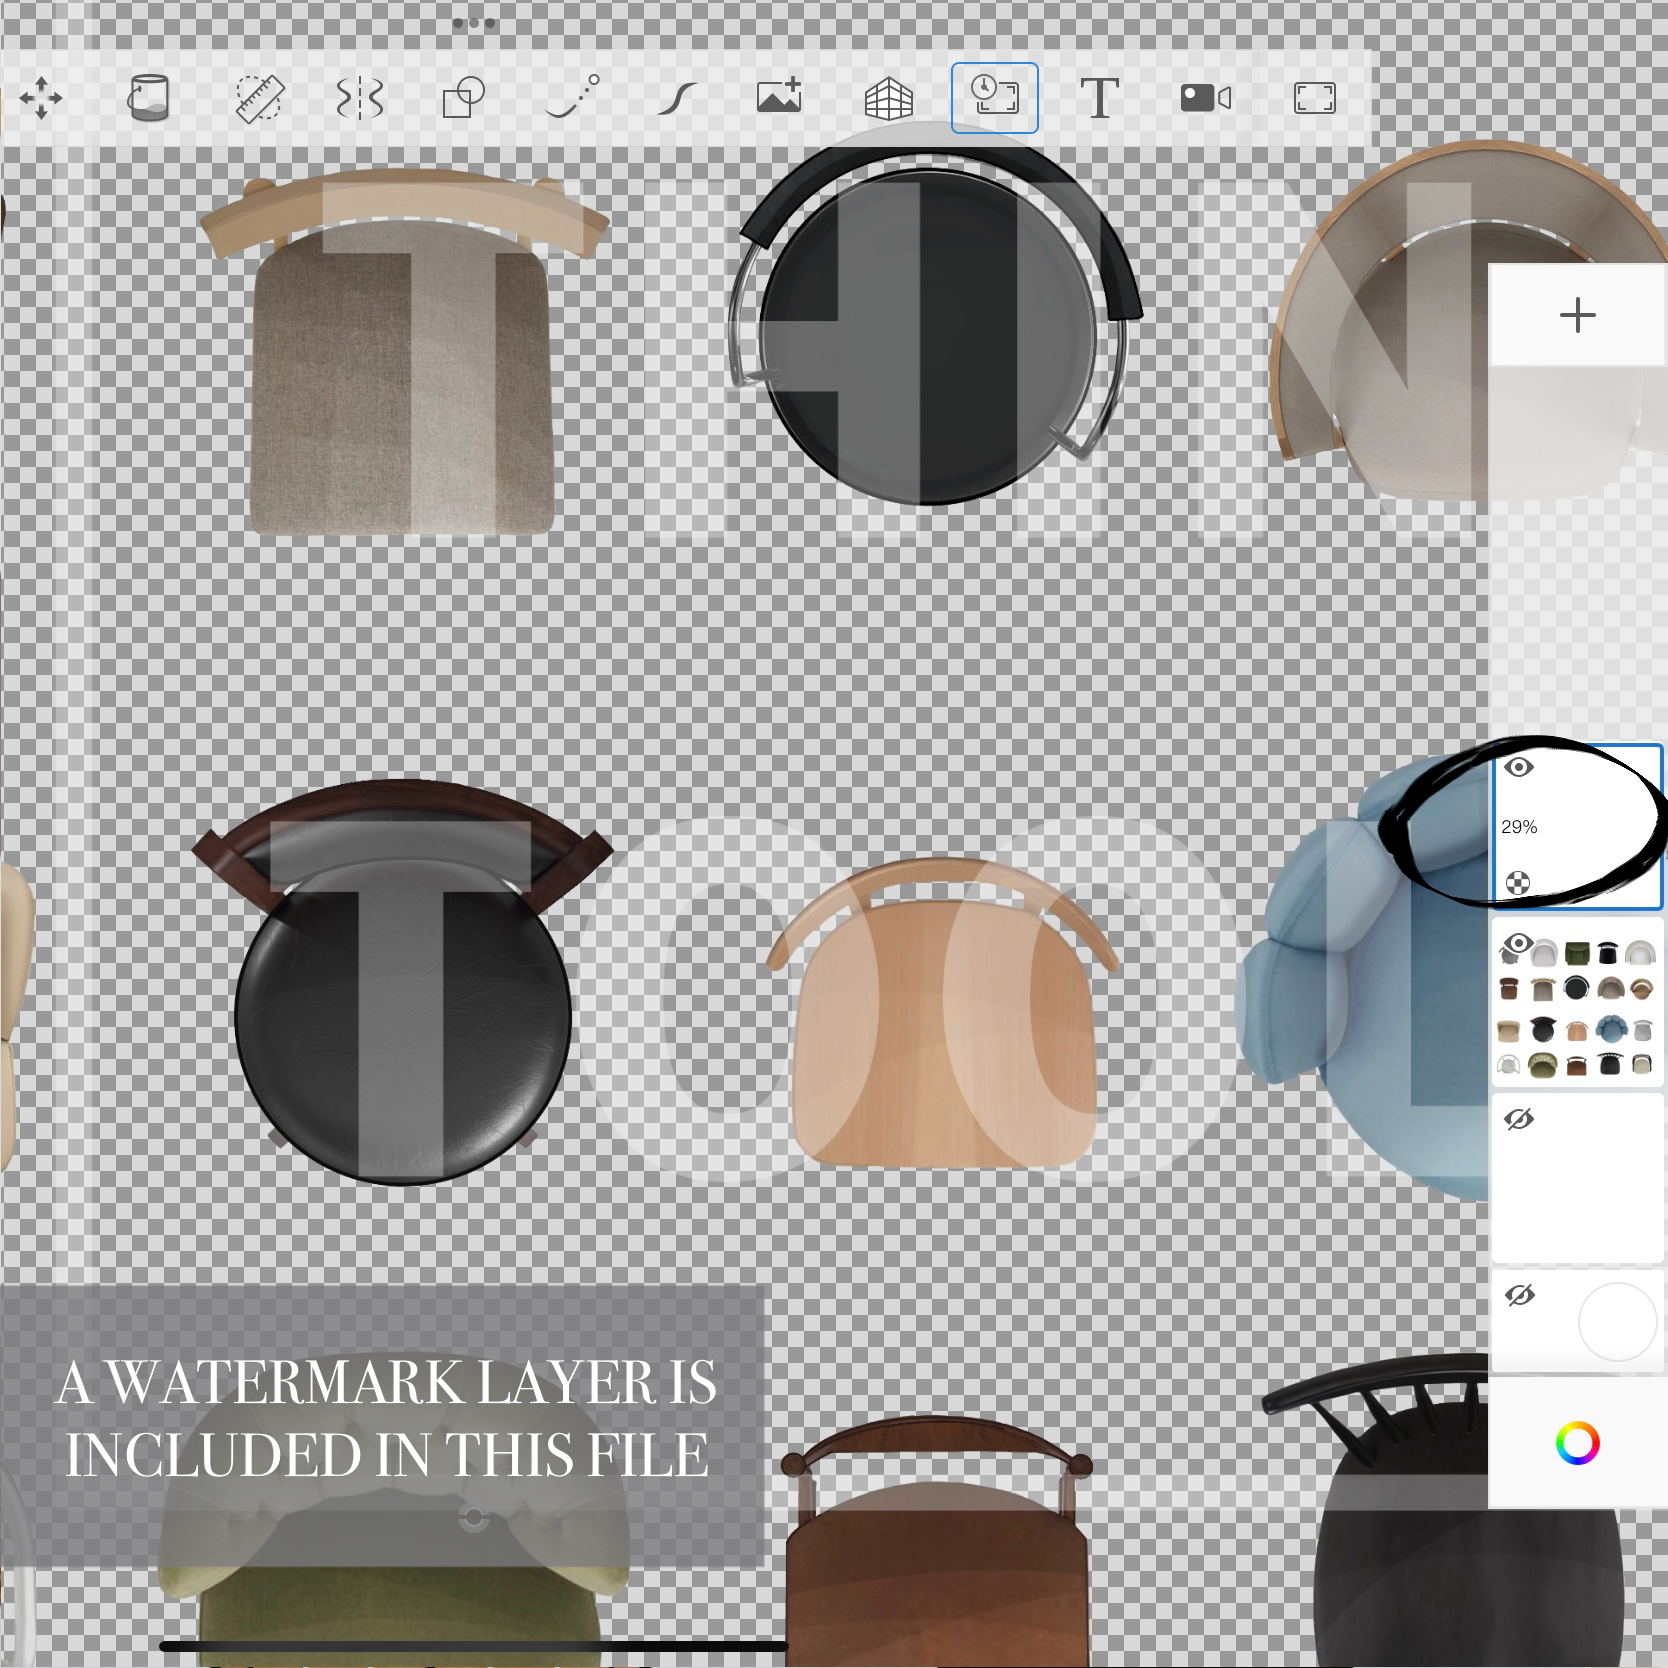Toggle the Time-lapse capture tool
Image resolution: width=1668 pixels, height=1668 pixels.
point(995,97)
